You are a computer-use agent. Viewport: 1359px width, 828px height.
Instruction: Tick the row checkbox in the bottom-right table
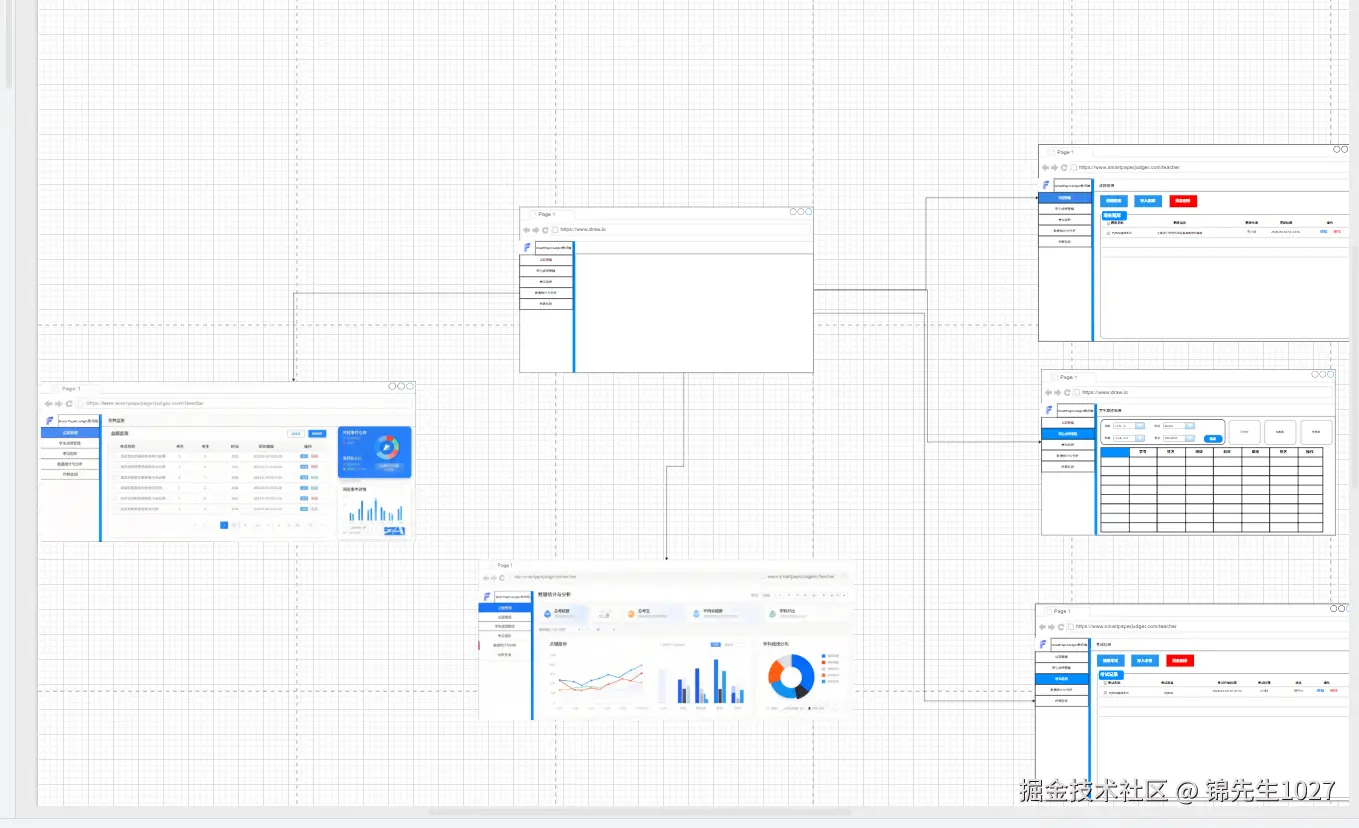click(x=1105, y=691)
